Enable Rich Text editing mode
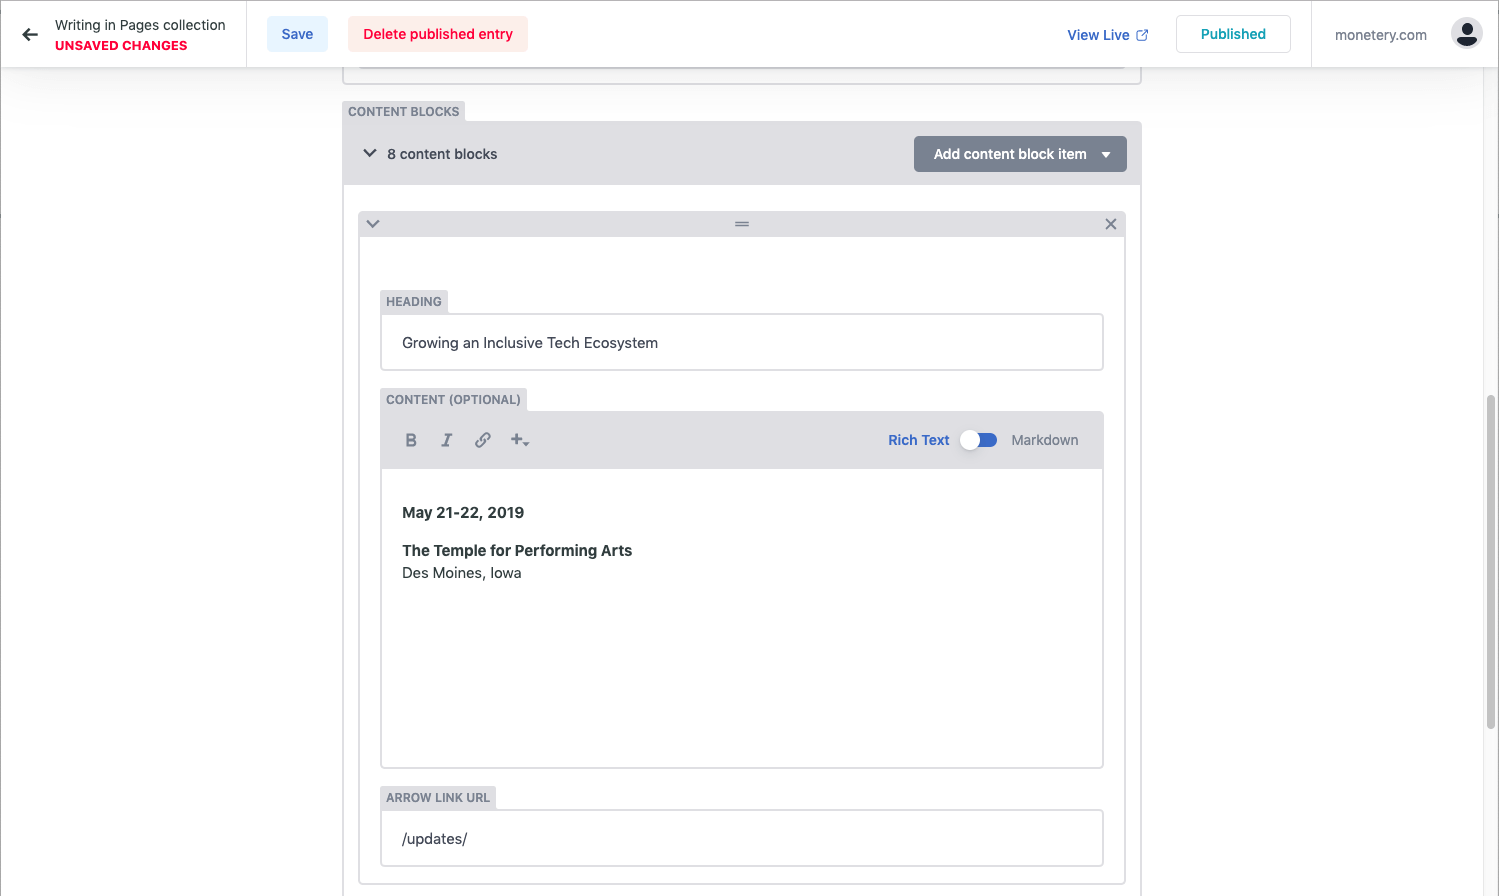 pyautogui.click(x=918, y=440)
